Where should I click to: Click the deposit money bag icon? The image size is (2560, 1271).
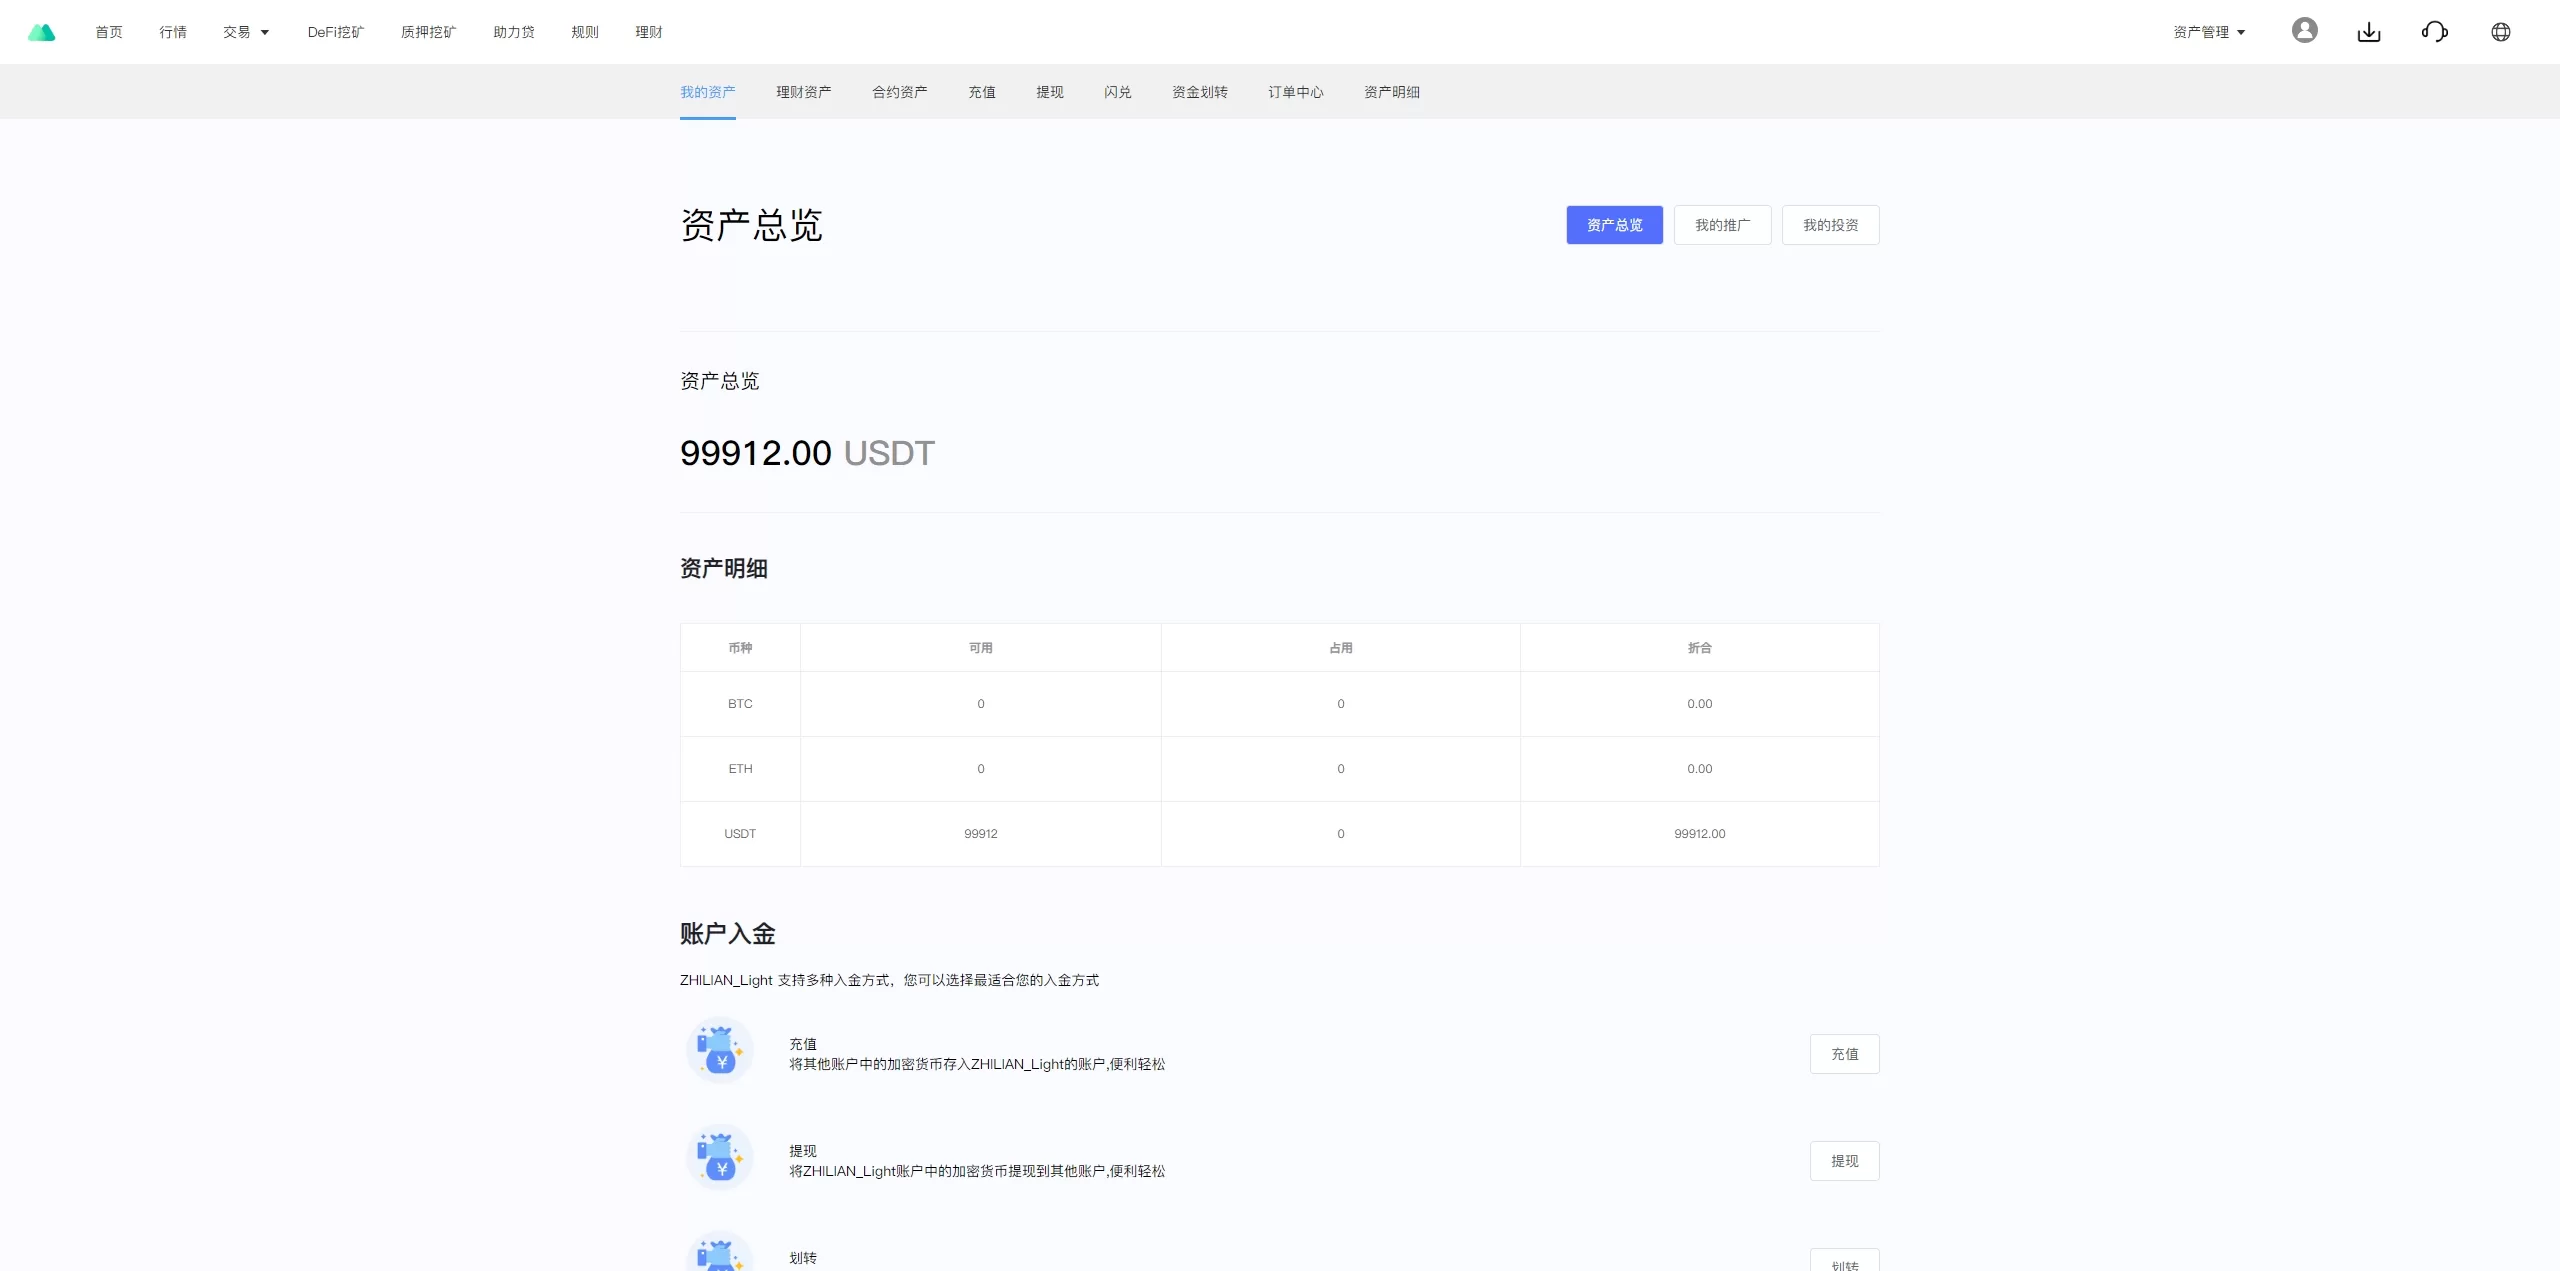(719, 1051)
